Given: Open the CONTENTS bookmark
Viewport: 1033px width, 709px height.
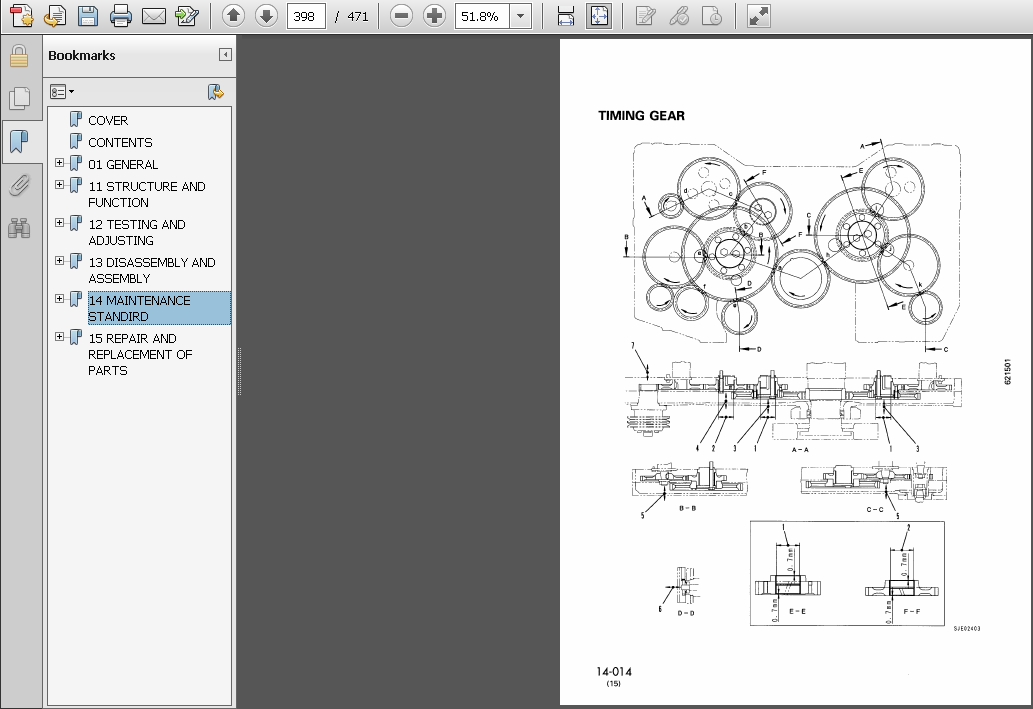Looking at the screenshot, I should [120, 142].
